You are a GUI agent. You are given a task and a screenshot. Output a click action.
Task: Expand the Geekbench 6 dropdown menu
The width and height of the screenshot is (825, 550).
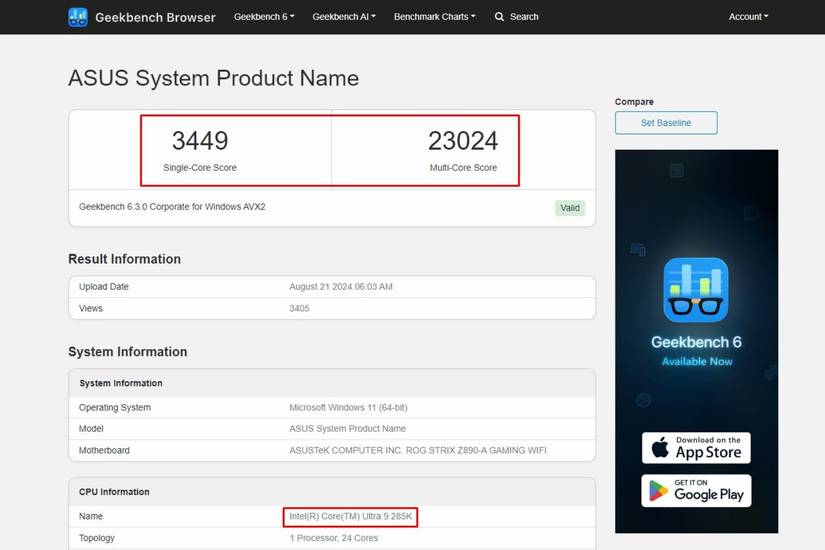[264, 17]
